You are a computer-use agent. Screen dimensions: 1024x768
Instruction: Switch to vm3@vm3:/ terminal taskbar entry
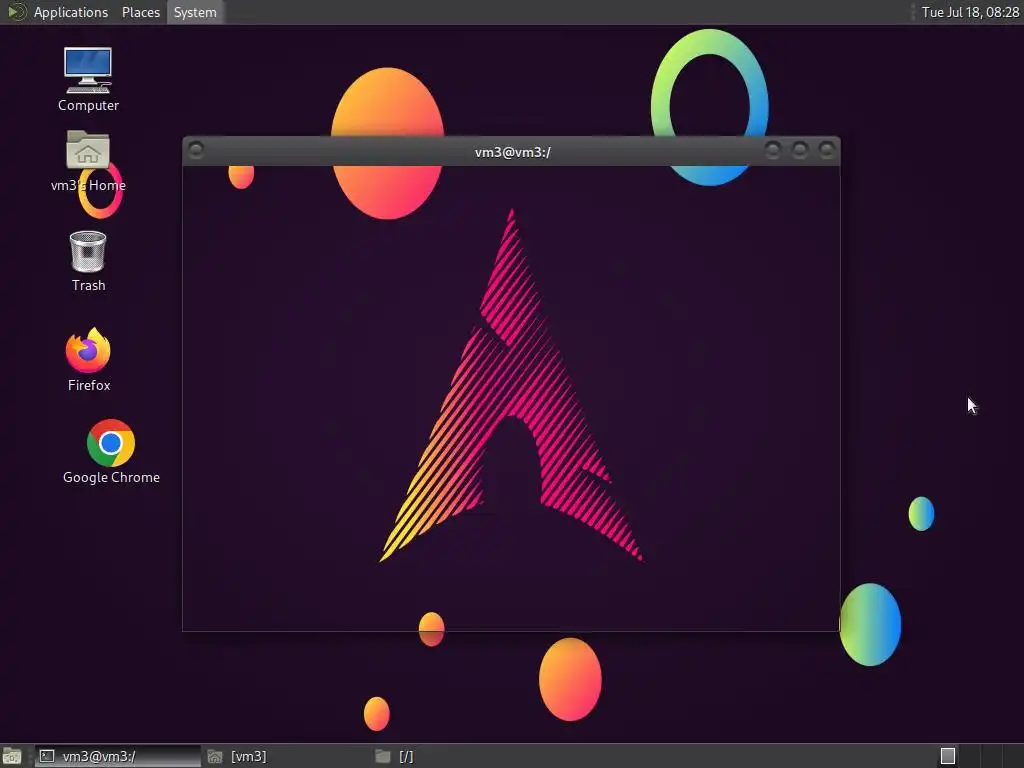click(118, 756)
